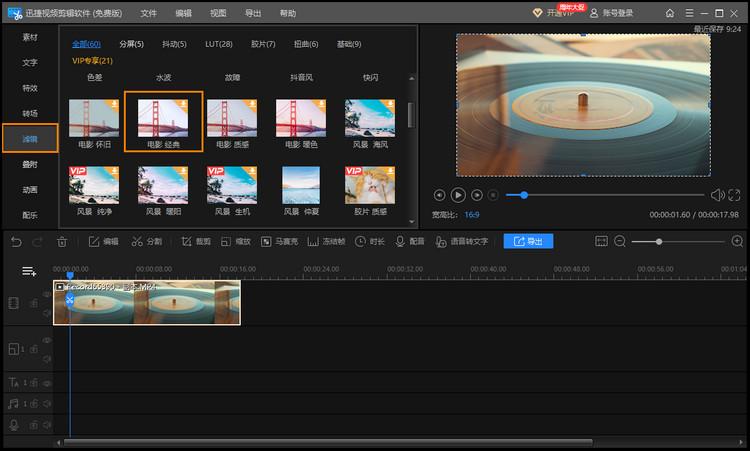Open the 视图 view menu

218,13
